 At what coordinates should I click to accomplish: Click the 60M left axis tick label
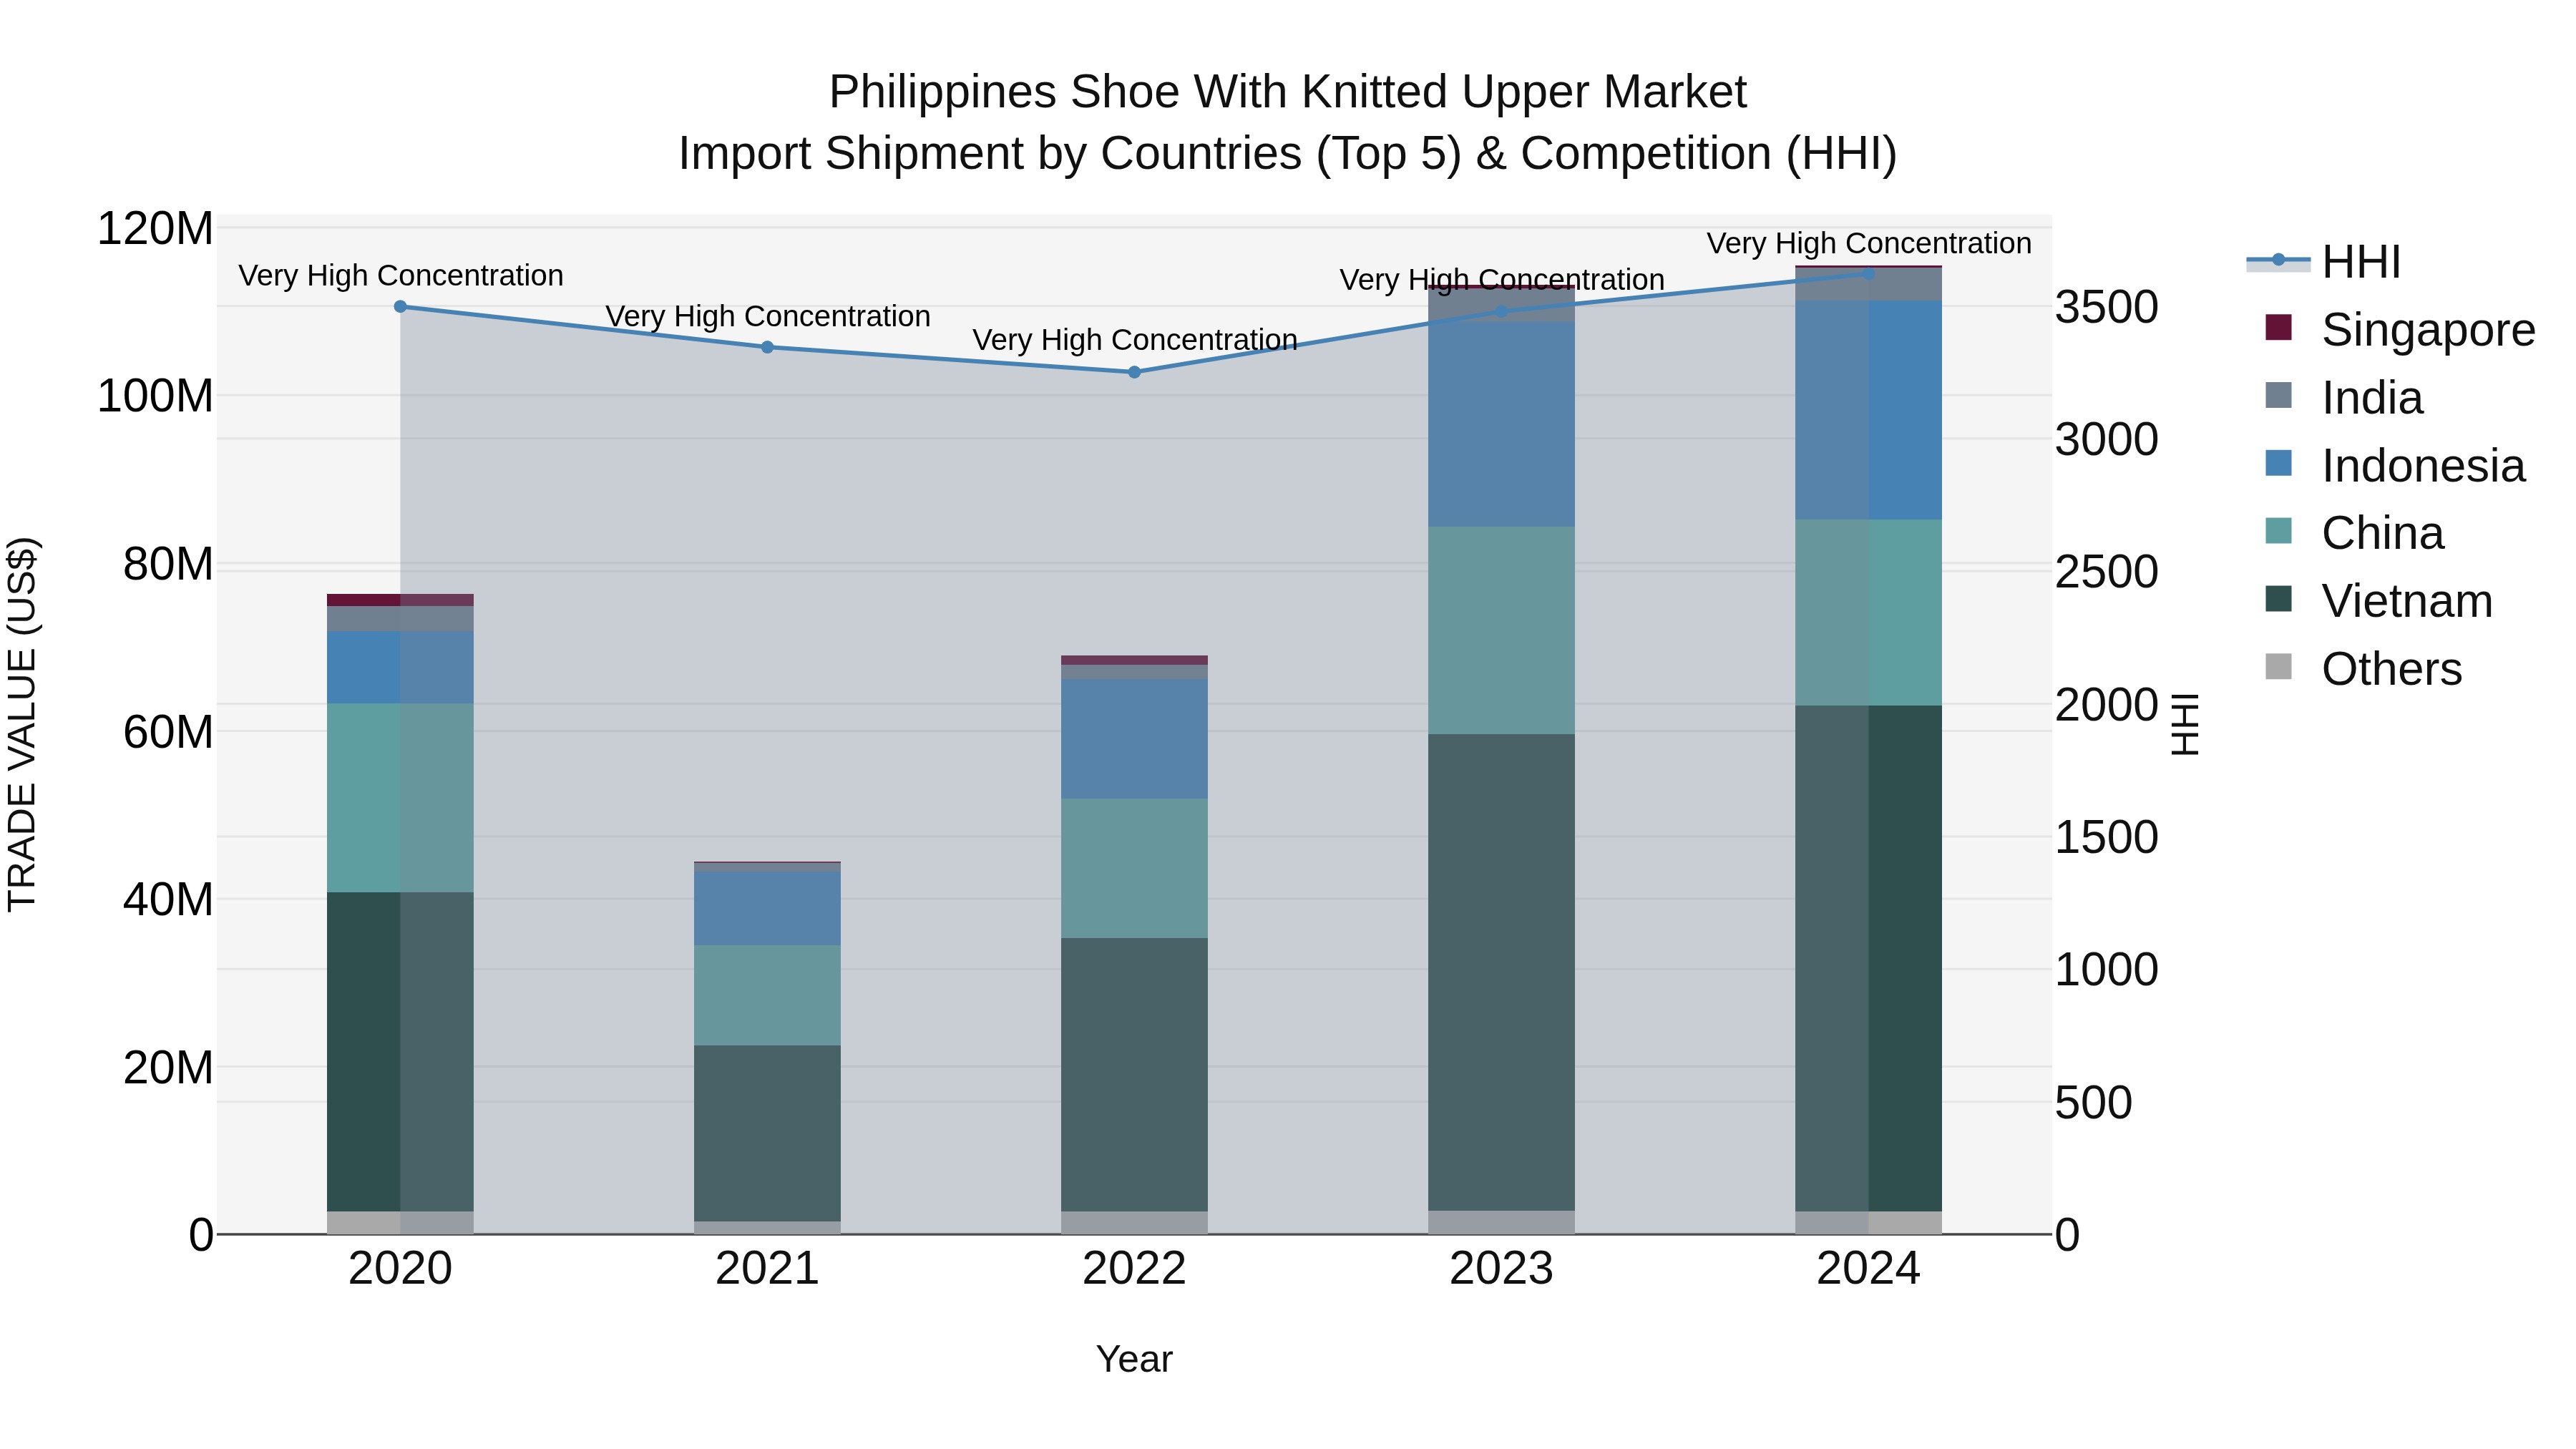pos(168,732)
